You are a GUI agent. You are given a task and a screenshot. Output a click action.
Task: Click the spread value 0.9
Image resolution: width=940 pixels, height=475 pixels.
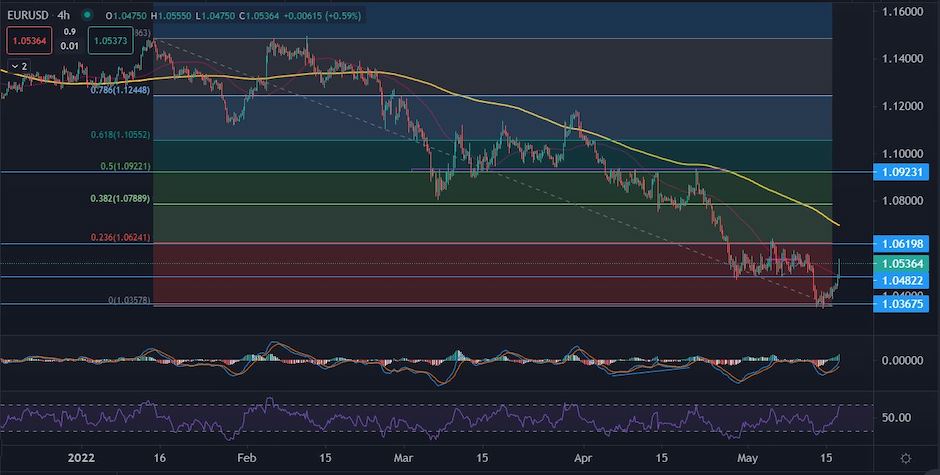(x=70, y=32)
